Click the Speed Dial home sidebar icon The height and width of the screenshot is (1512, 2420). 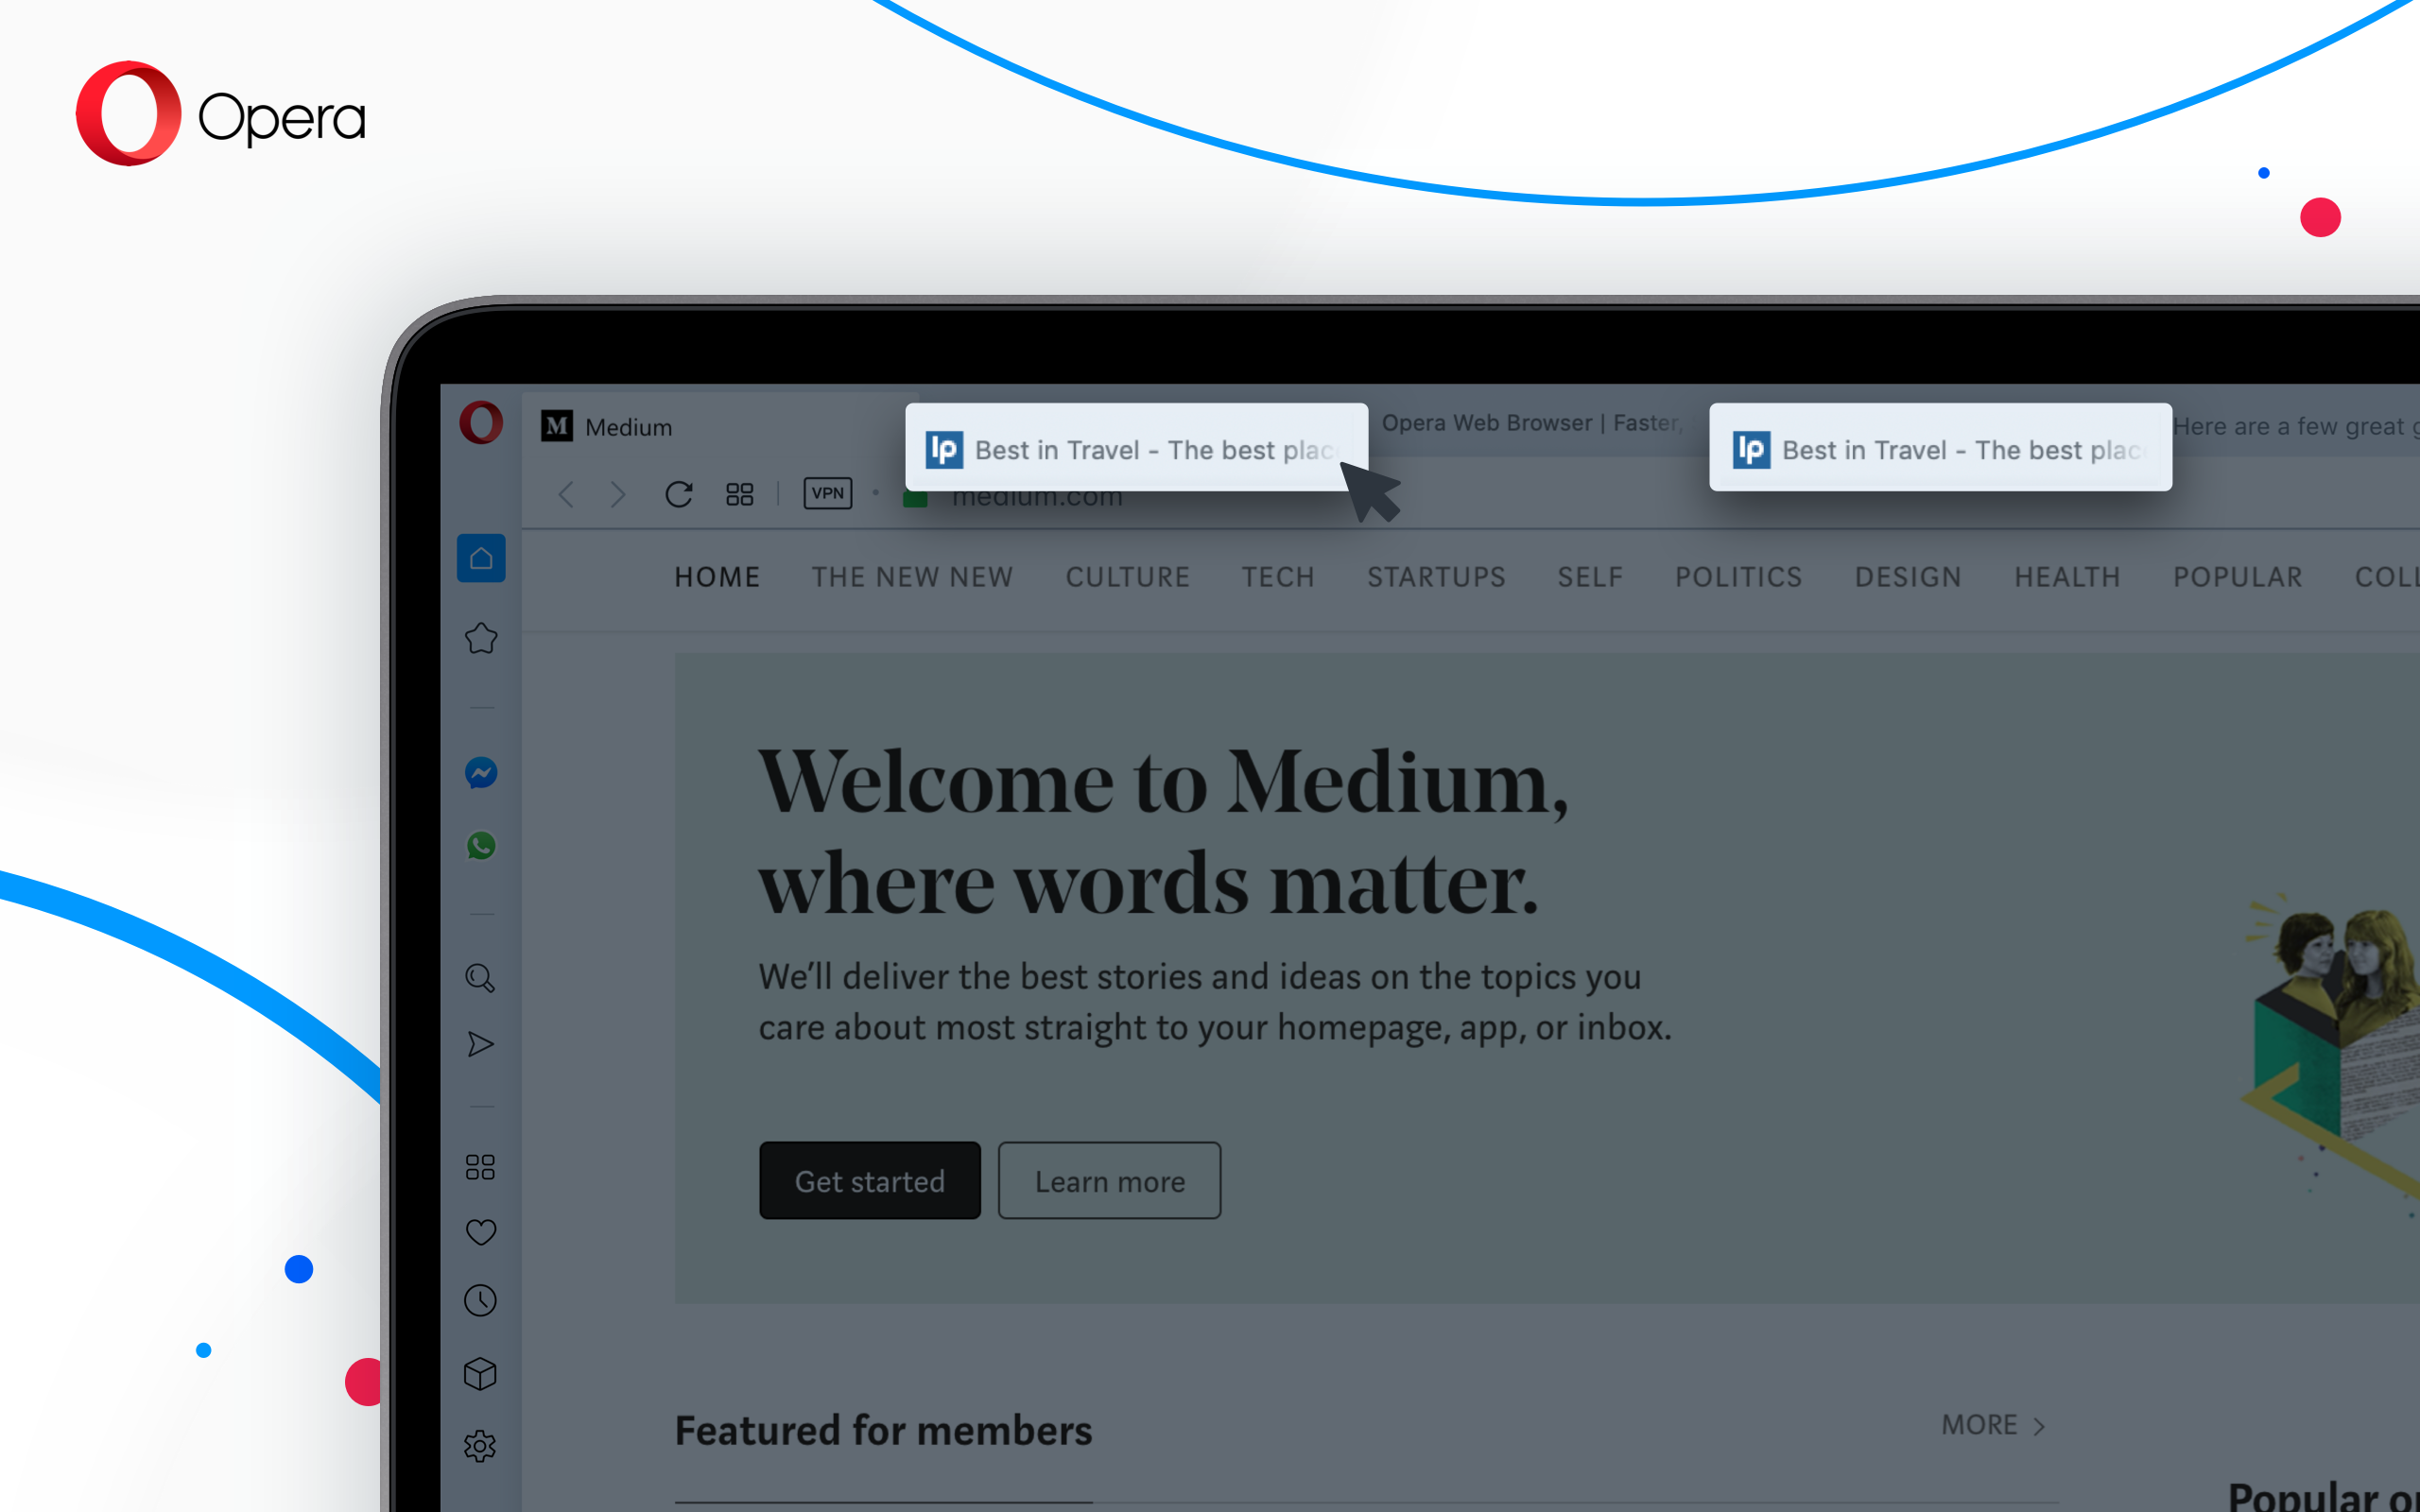tap(481, 558)
